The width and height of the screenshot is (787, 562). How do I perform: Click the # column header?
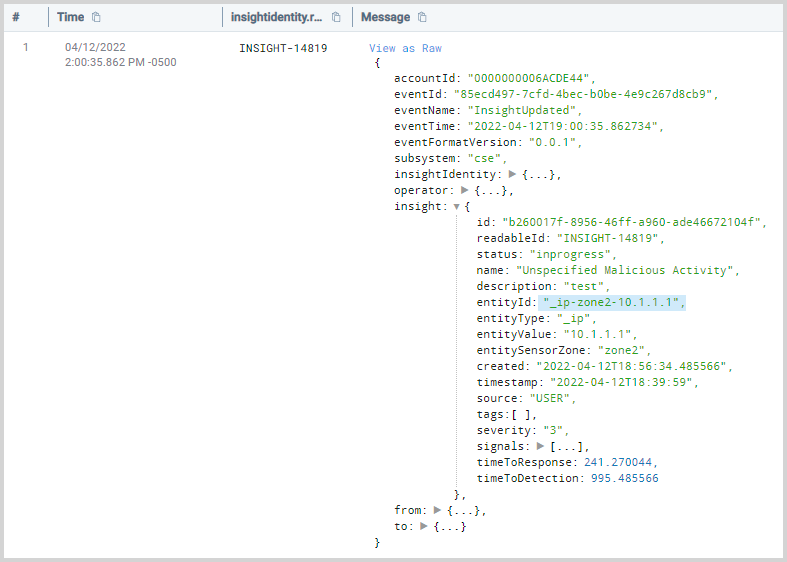tap(16, 18)
